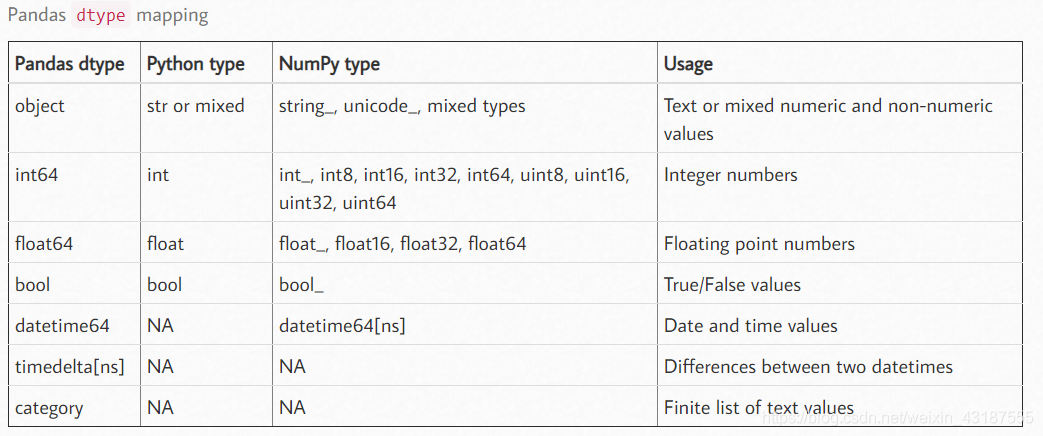Click the 'bool_' NumPy type cell
The image size is (1043, 436).
coord(301,285)
